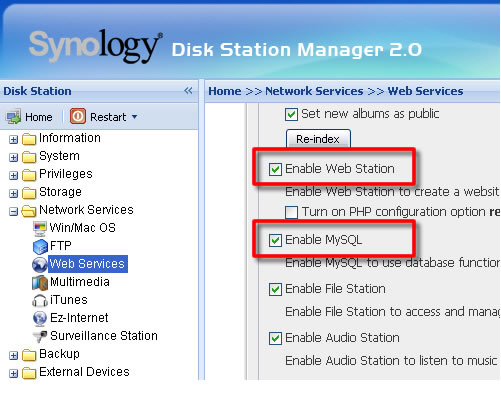Select Web Services tree item

pyautogui.click(x=87, y=264)
